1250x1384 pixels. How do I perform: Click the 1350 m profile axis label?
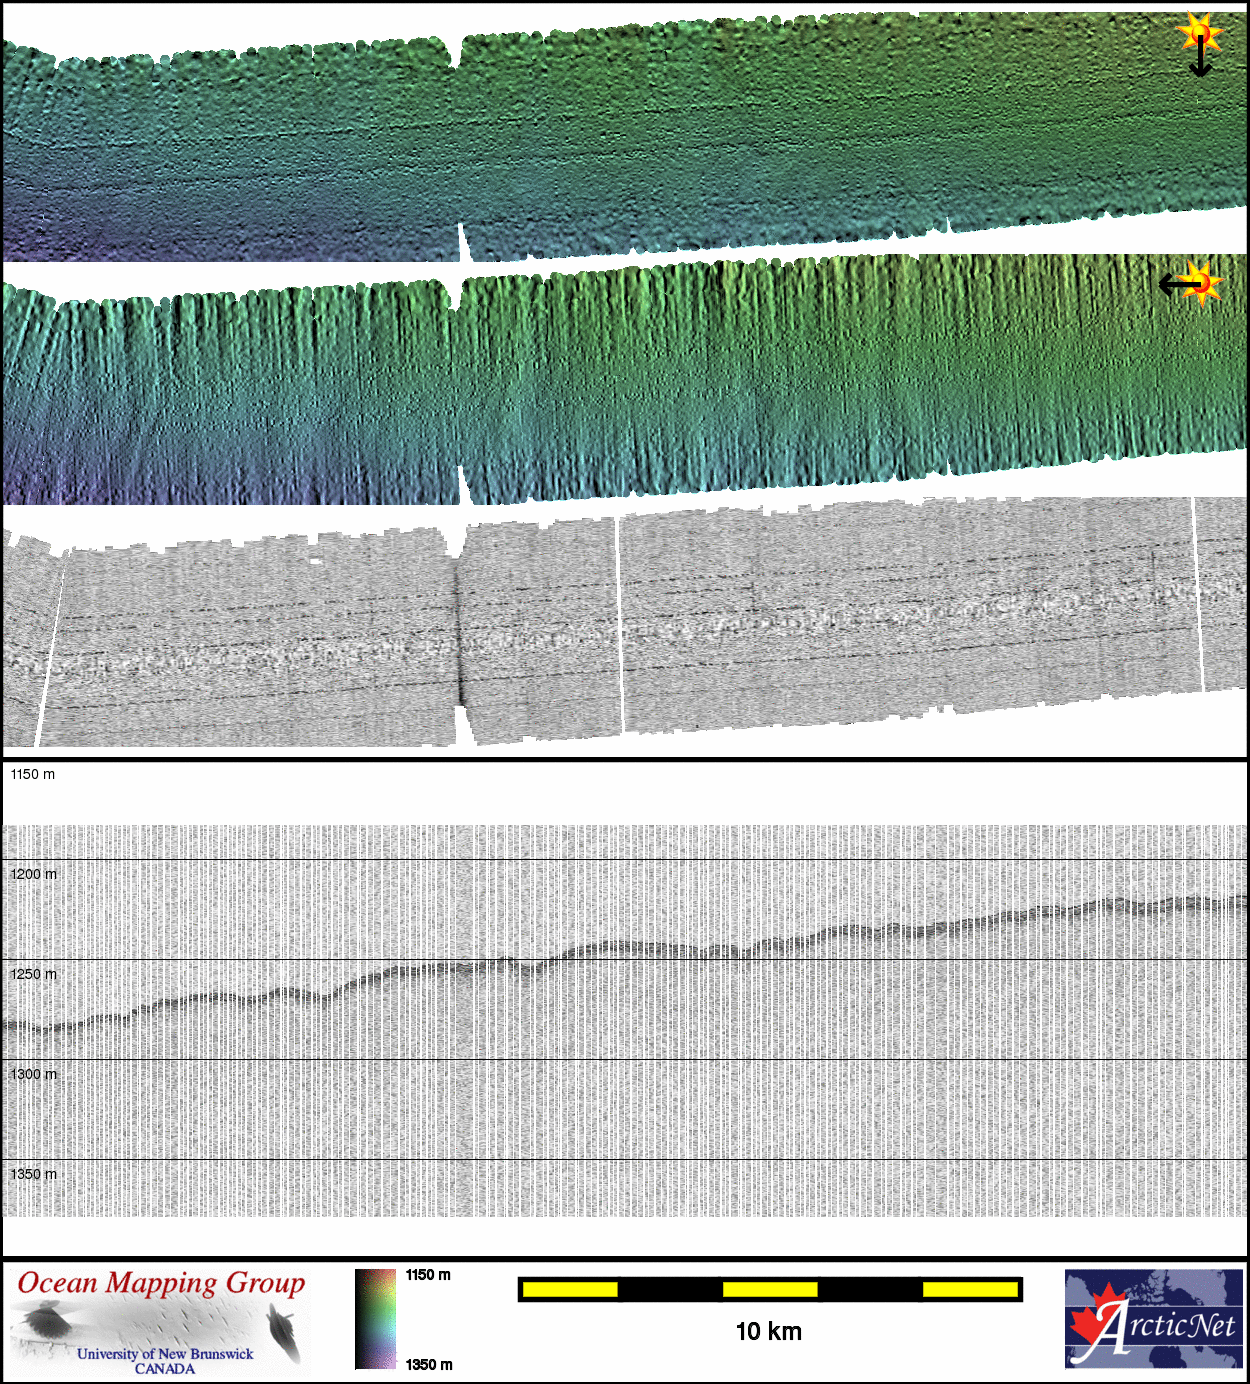tap(33, 1174)
